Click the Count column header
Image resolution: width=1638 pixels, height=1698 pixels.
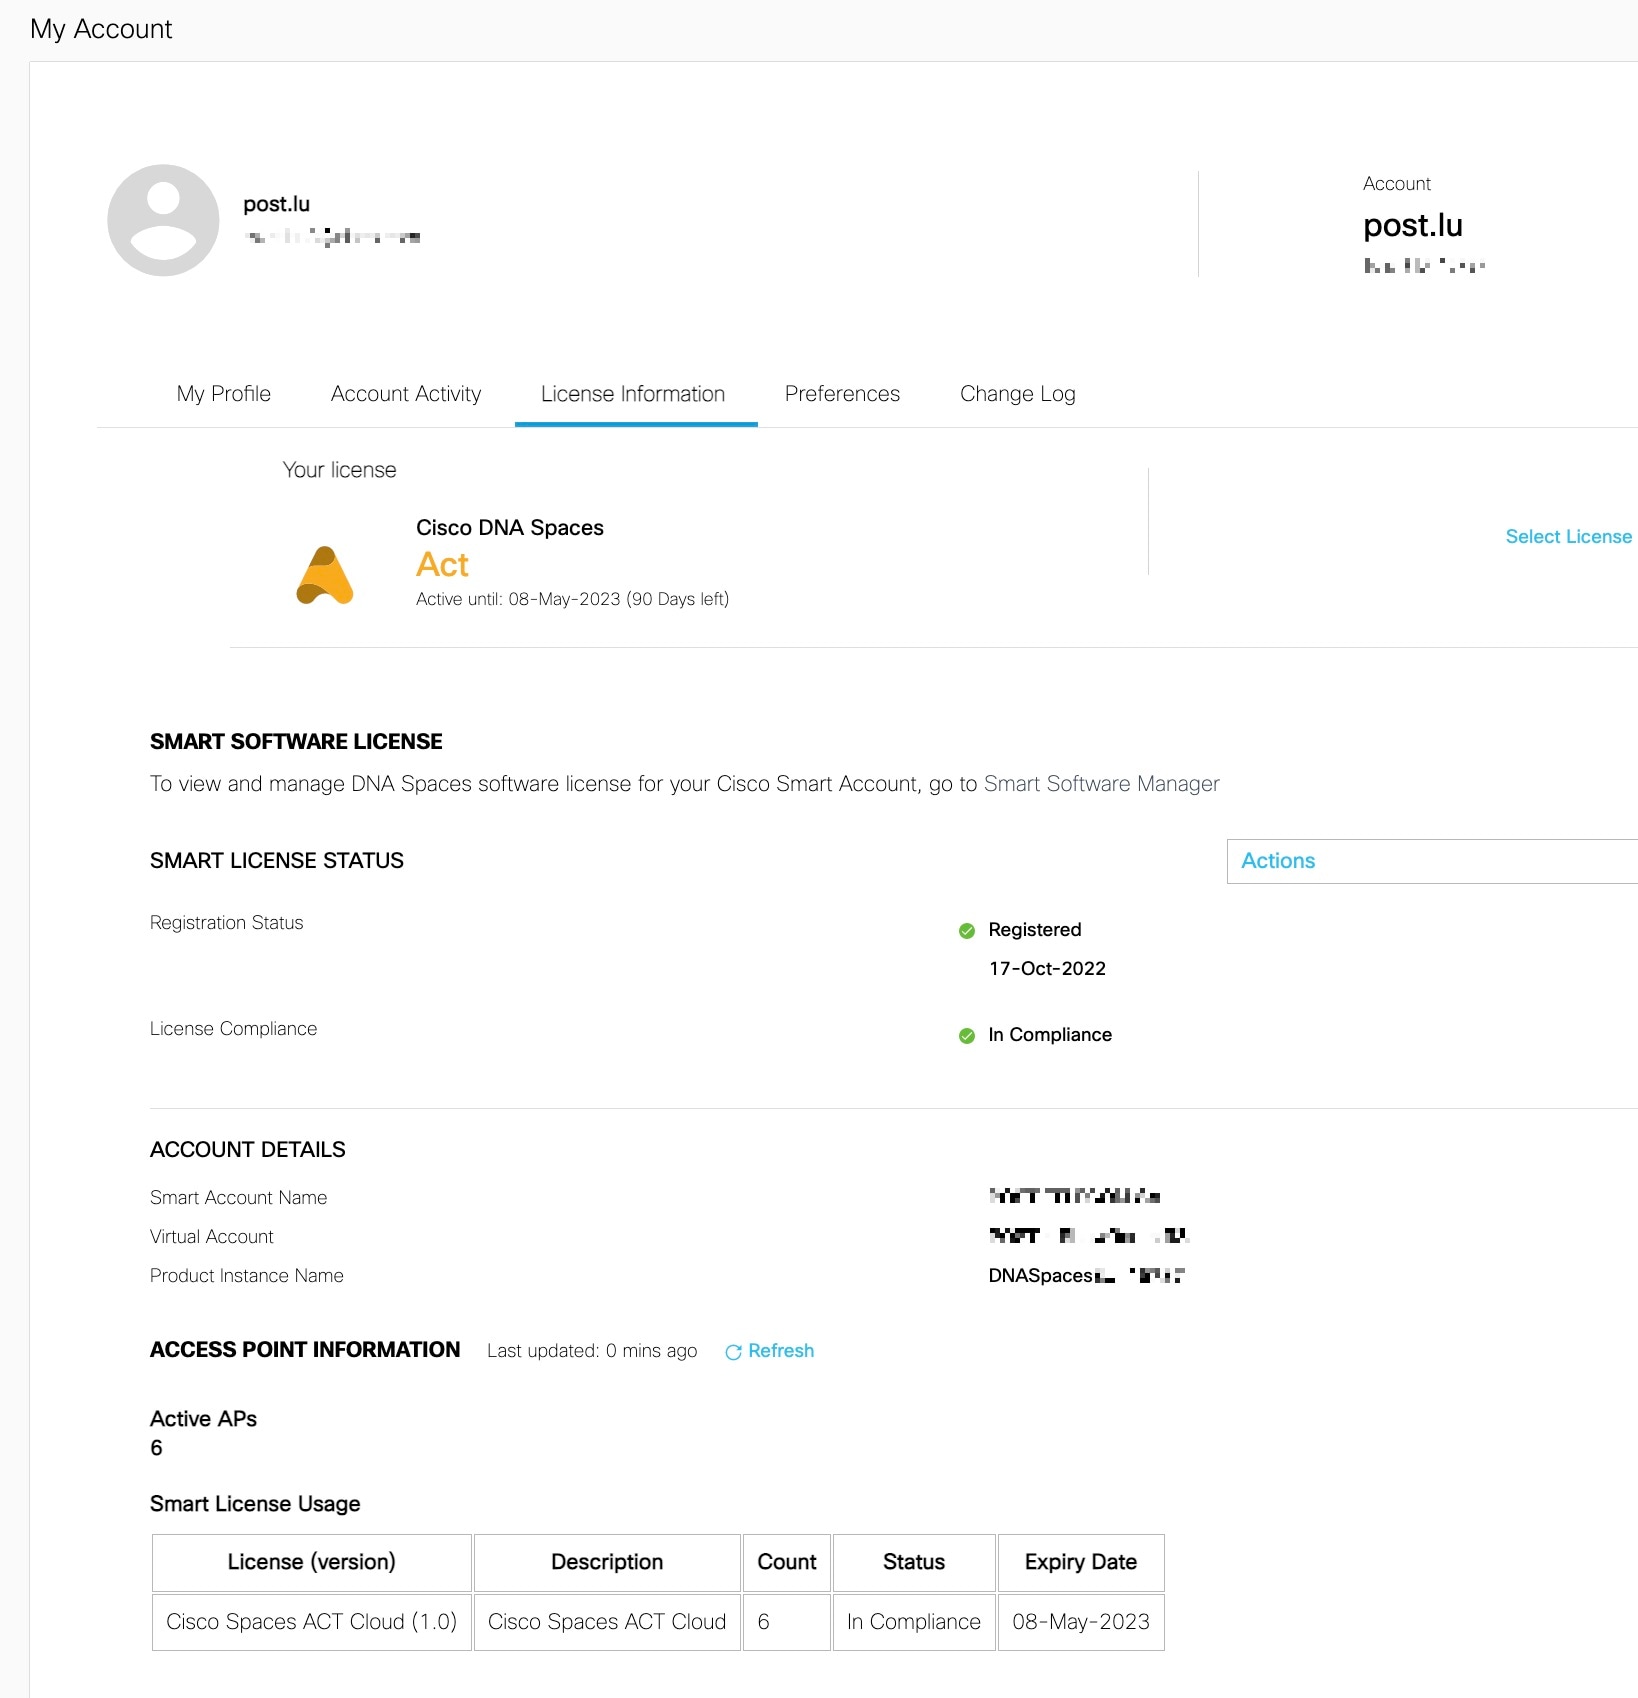[x=787, y=1562]
